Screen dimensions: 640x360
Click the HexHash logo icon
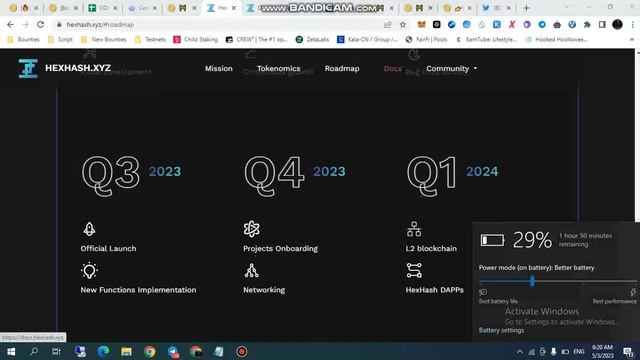(28, 68)
